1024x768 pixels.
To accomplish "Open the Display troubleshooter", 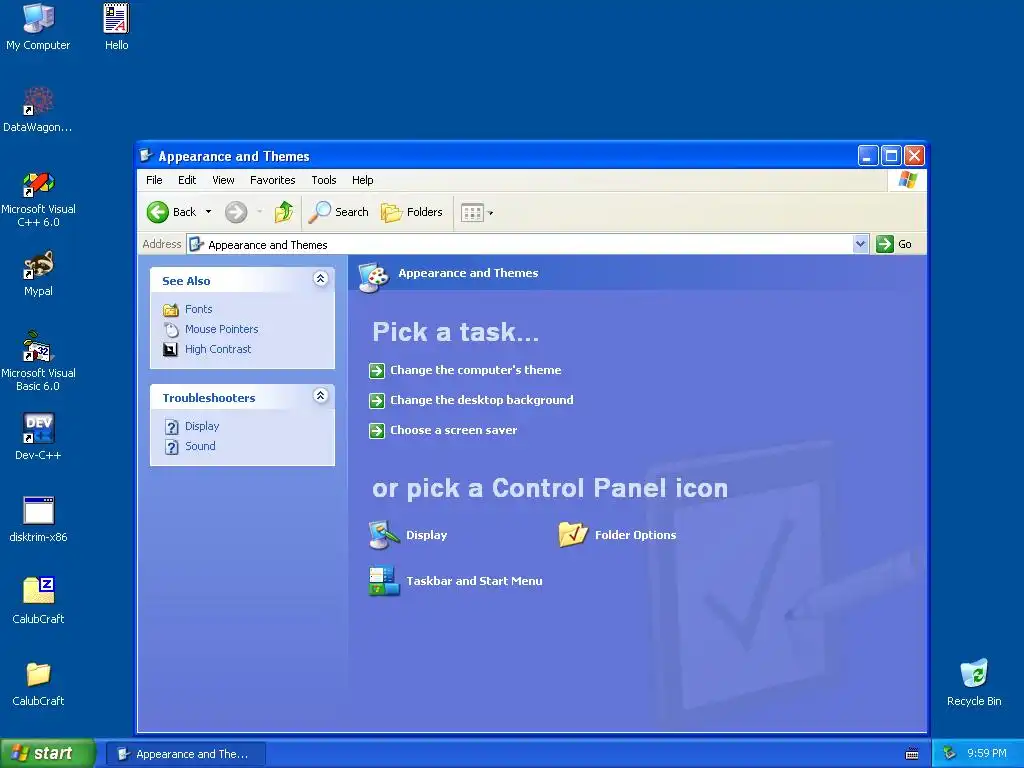I will (x=191, y=426).
